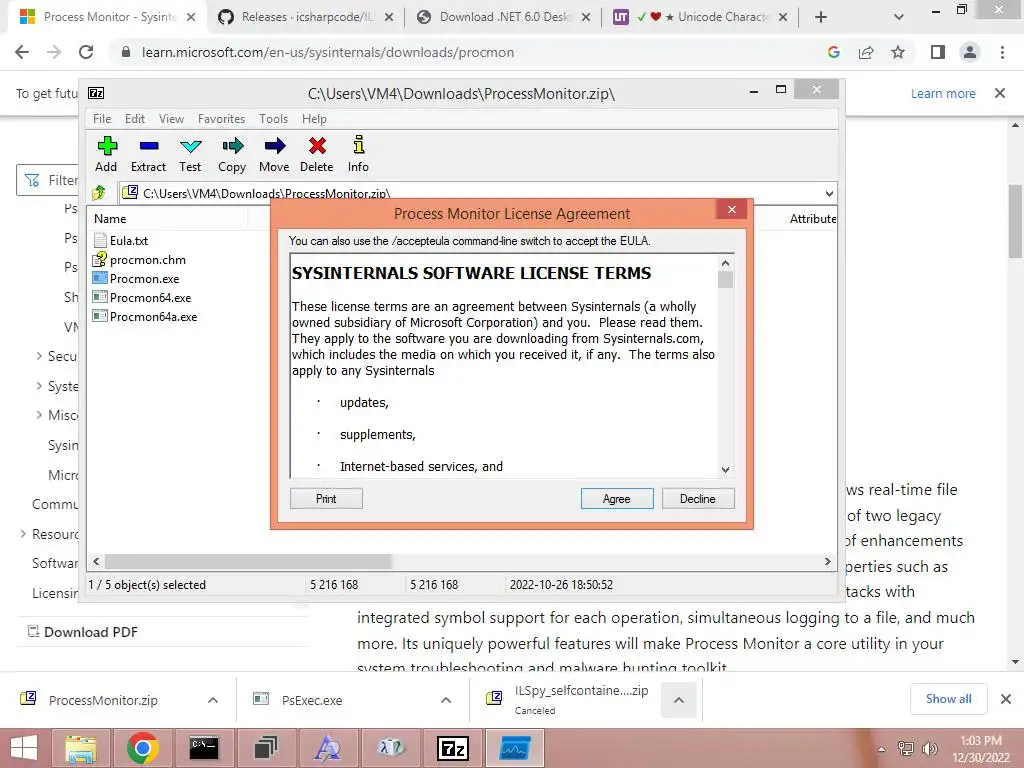
Task: Open Chrome's three-dot menu
Action: click(1002, 52)
